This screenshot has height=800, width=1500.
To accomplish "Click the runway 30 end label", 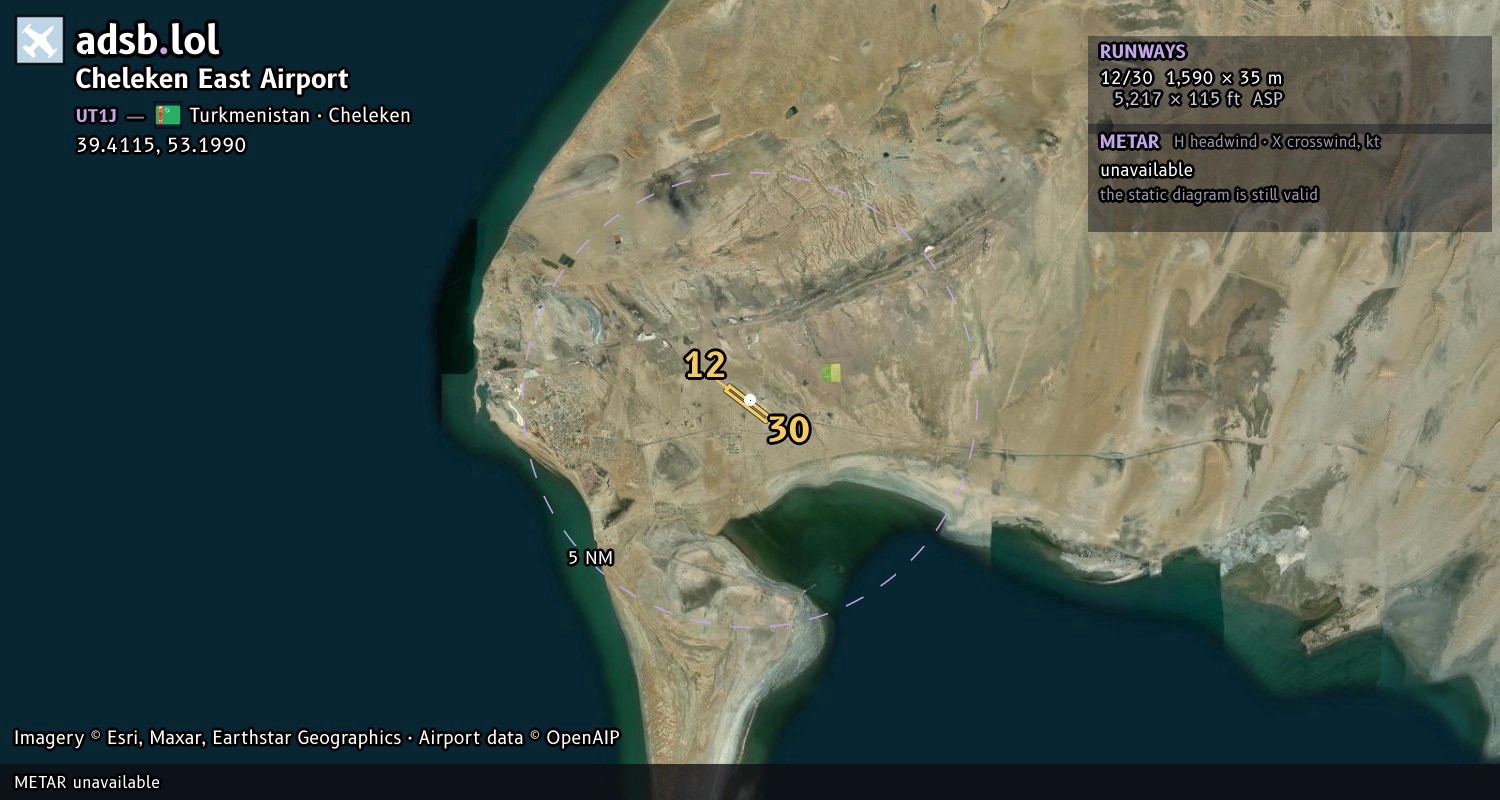I will pyautogui.click(x=788, y=430).
